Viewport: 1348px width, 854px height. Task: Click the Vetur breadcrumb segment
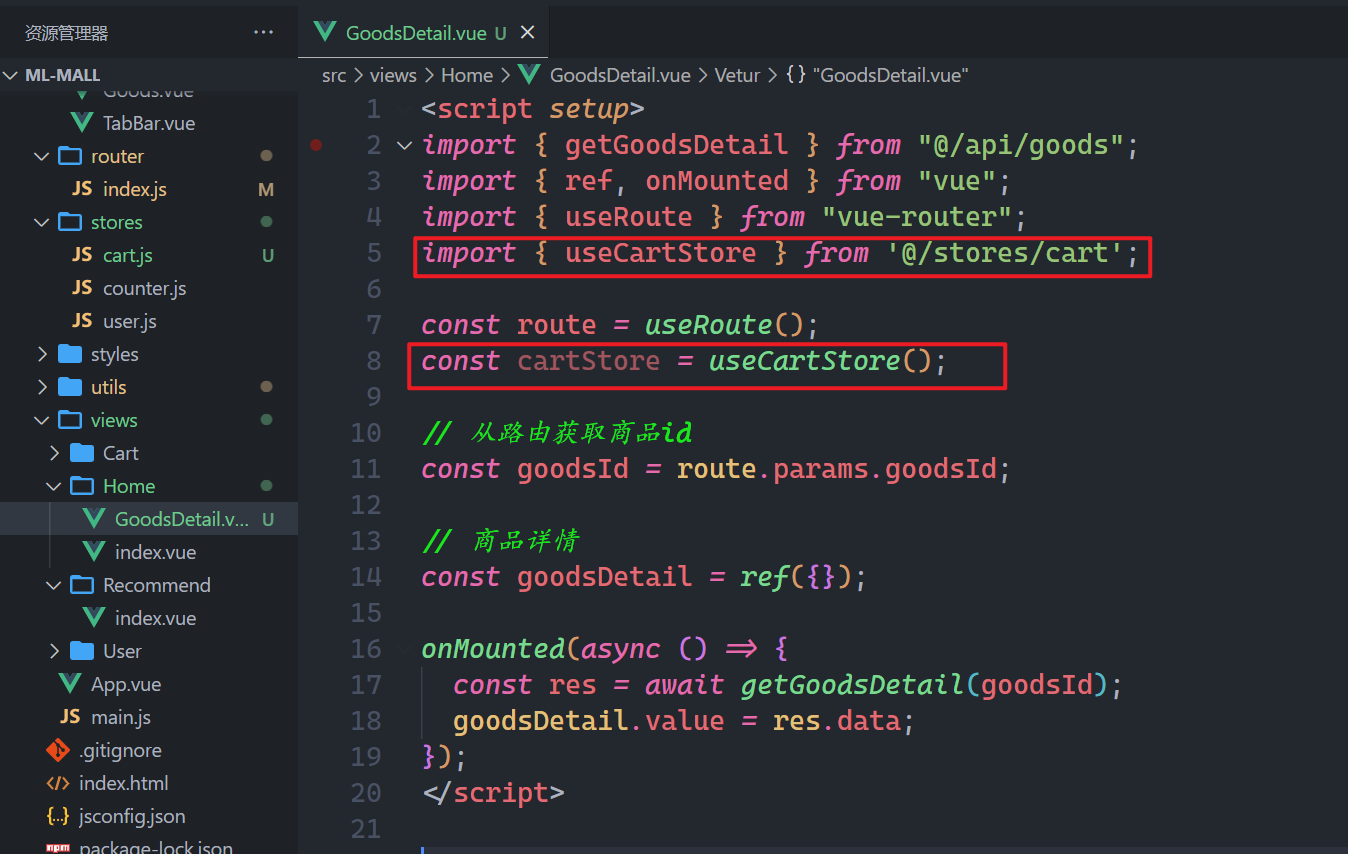737,75
